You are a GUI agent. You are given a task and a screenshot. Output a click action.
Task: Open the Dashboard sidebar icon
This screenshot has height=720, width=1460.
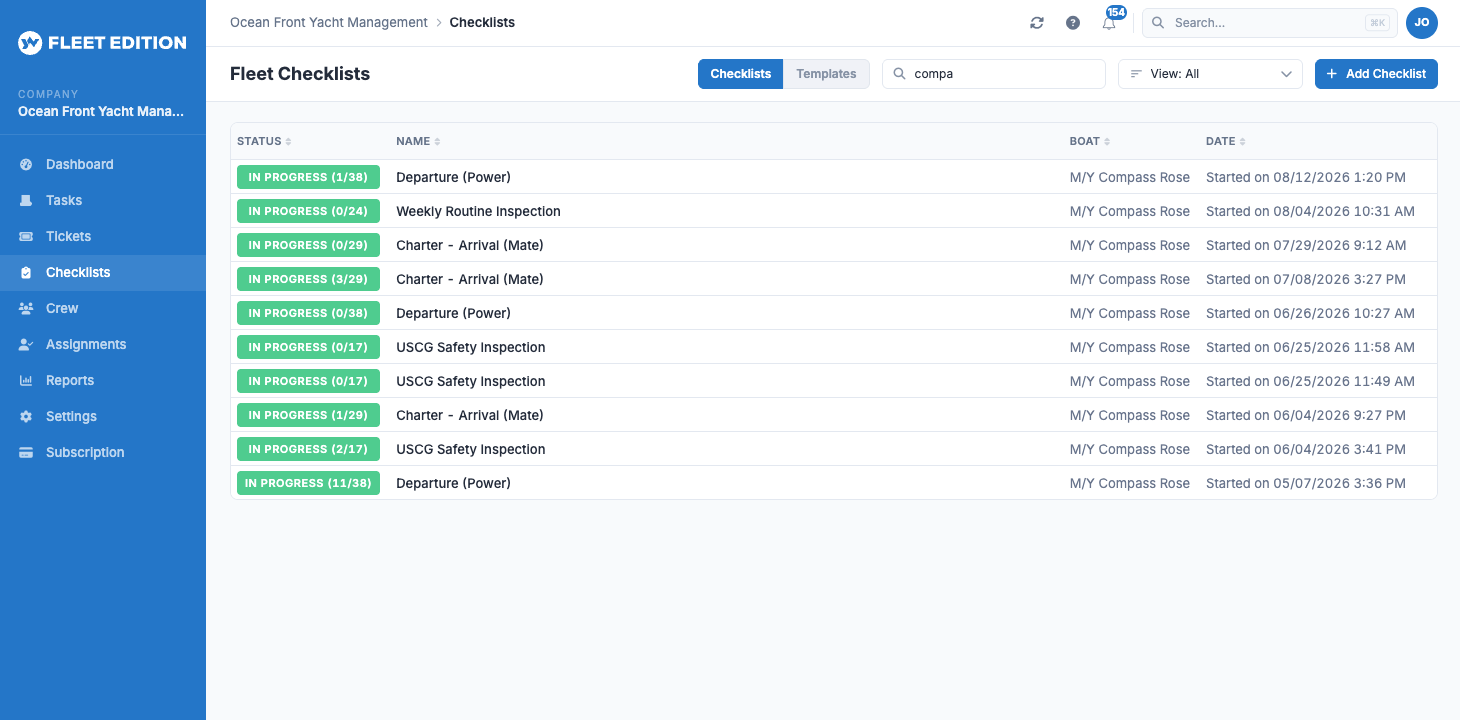tap(26, 164)
